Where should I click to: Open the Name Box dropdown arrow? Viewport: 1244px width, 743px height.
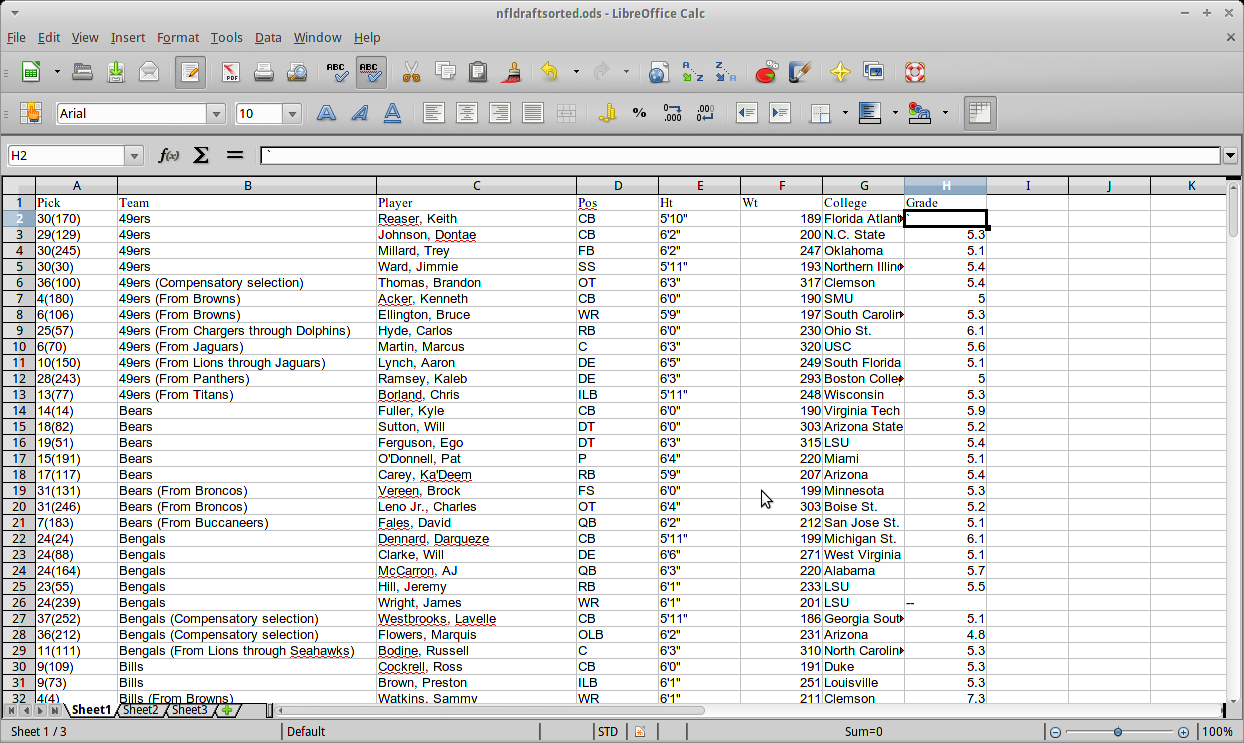coord(134,156)
